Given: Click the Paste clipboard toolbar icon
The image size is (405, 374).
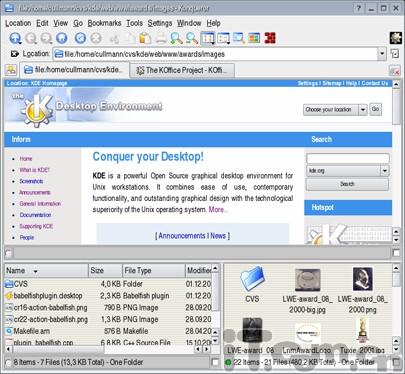Looking at the screenshot, I should [x=145, y=38].
